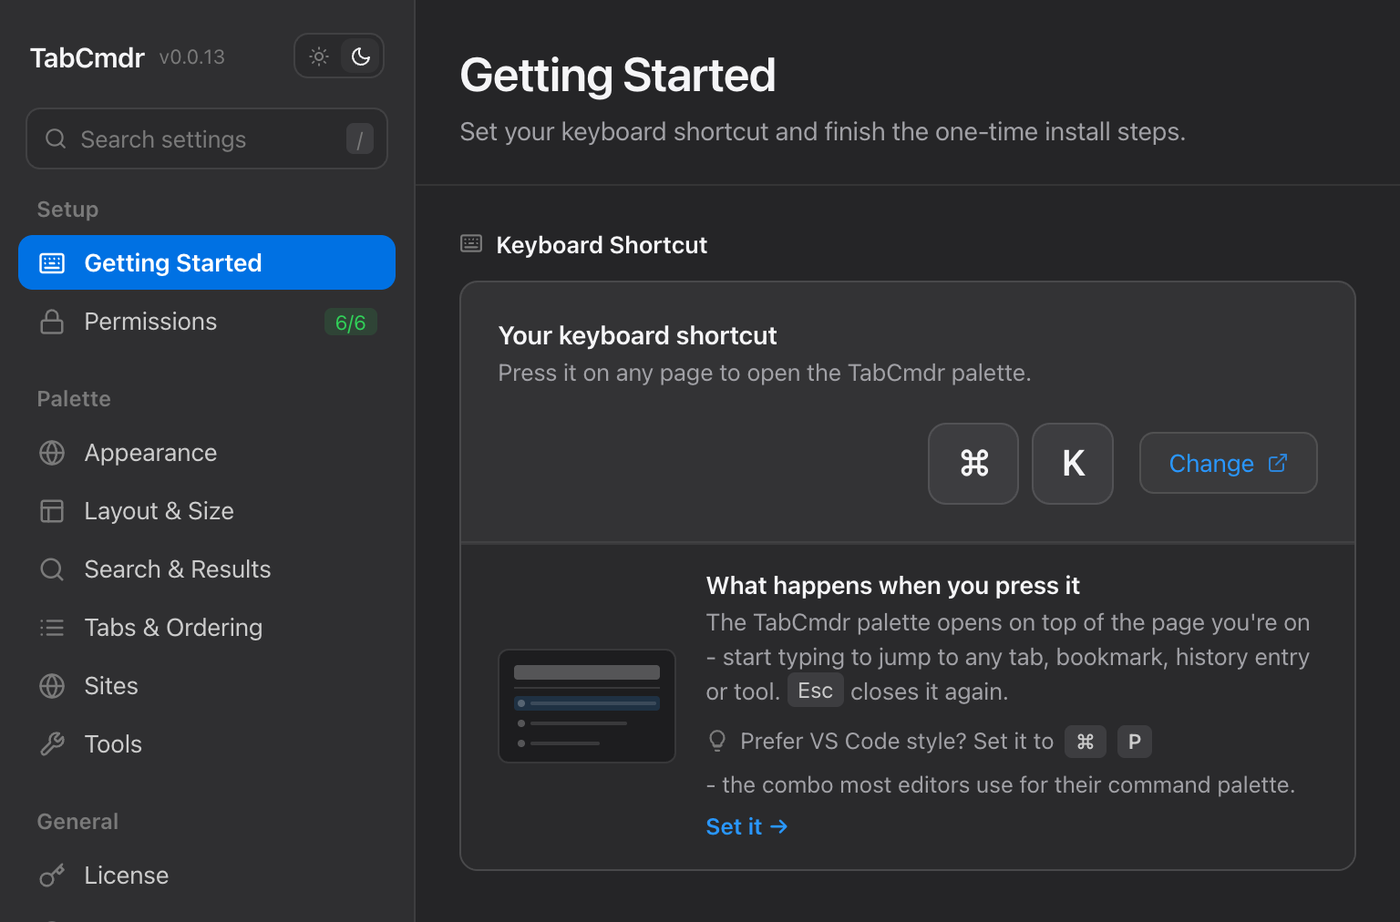This screenshot has width=1400, height=922.
Task: Open the Tools settings
Action: click(x=207, y=744)
